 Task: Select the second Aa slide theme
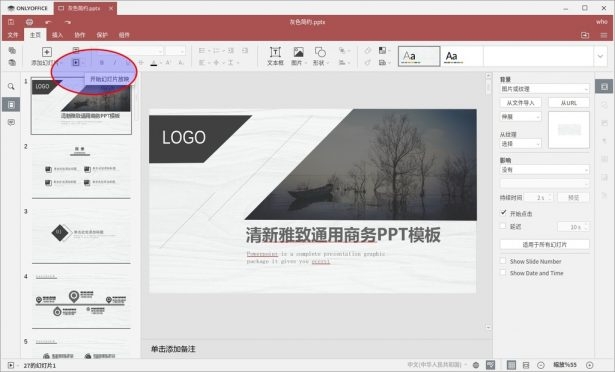coord(461,56)
